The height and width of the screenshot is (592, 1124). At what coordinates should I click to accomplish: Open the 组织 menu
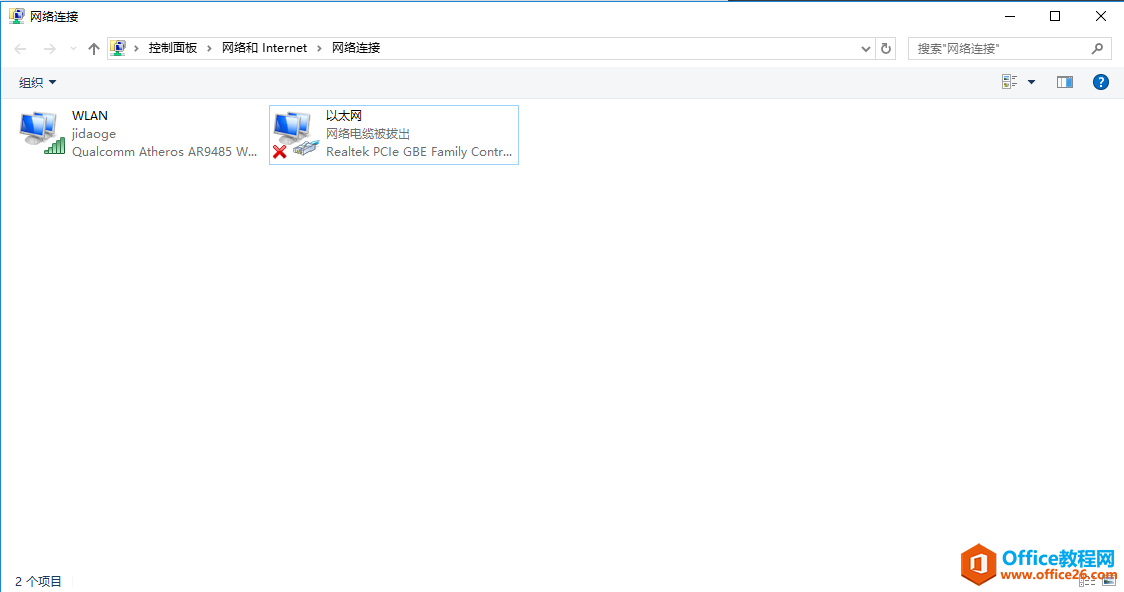(x=37, y=82)
